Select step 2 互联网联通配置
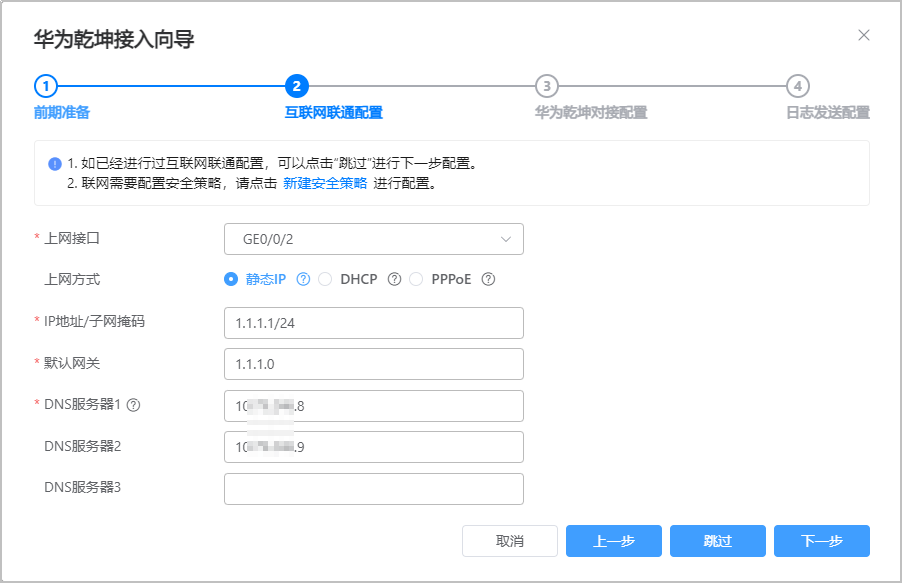 click(297, 86)
